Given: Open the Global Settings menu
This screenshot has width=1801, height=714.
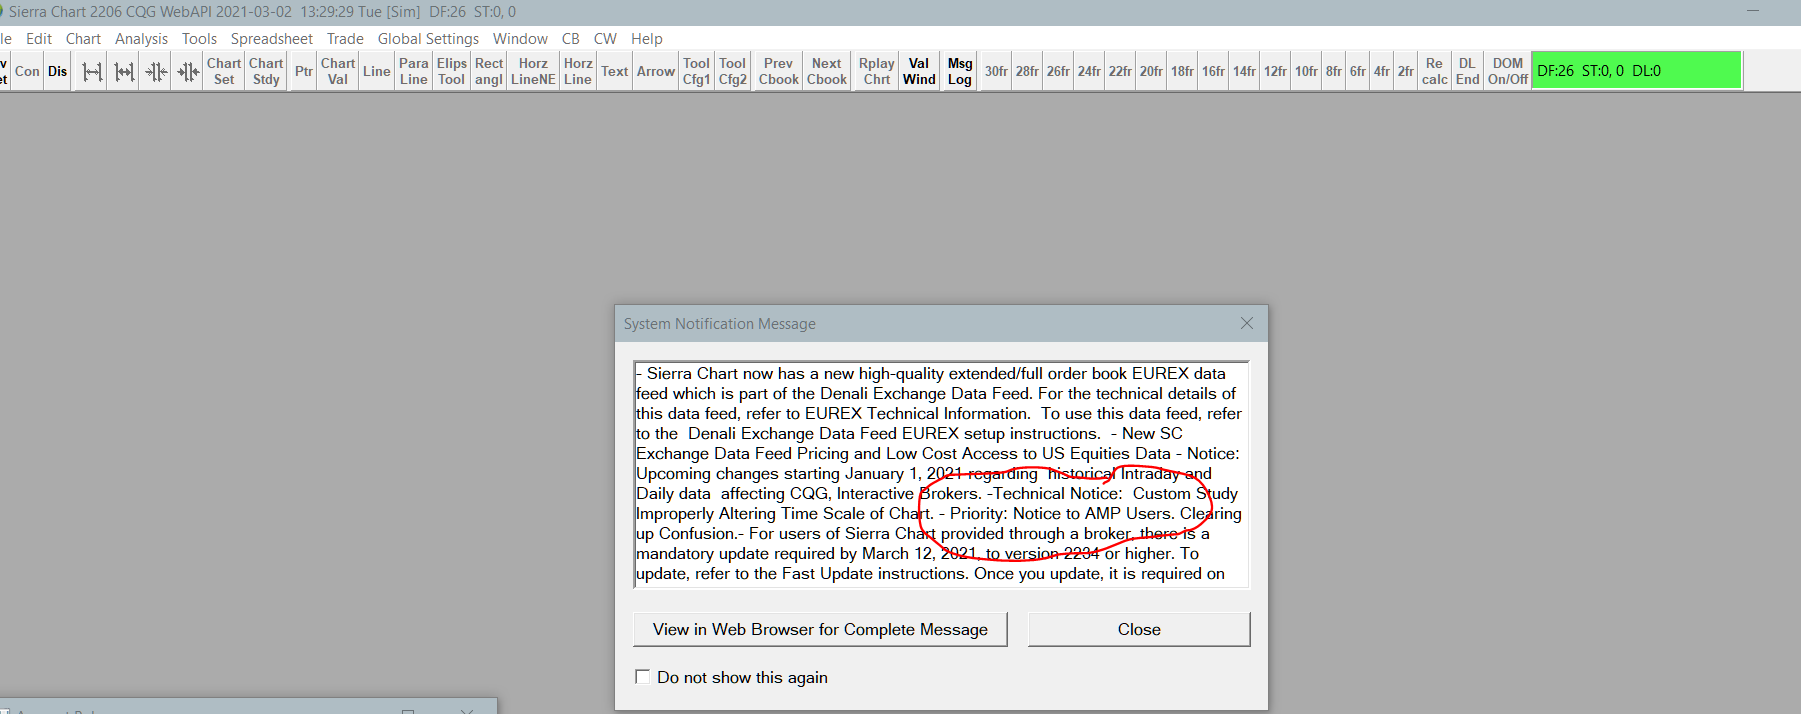Looking at the screenshot, I should coord(428,39).
